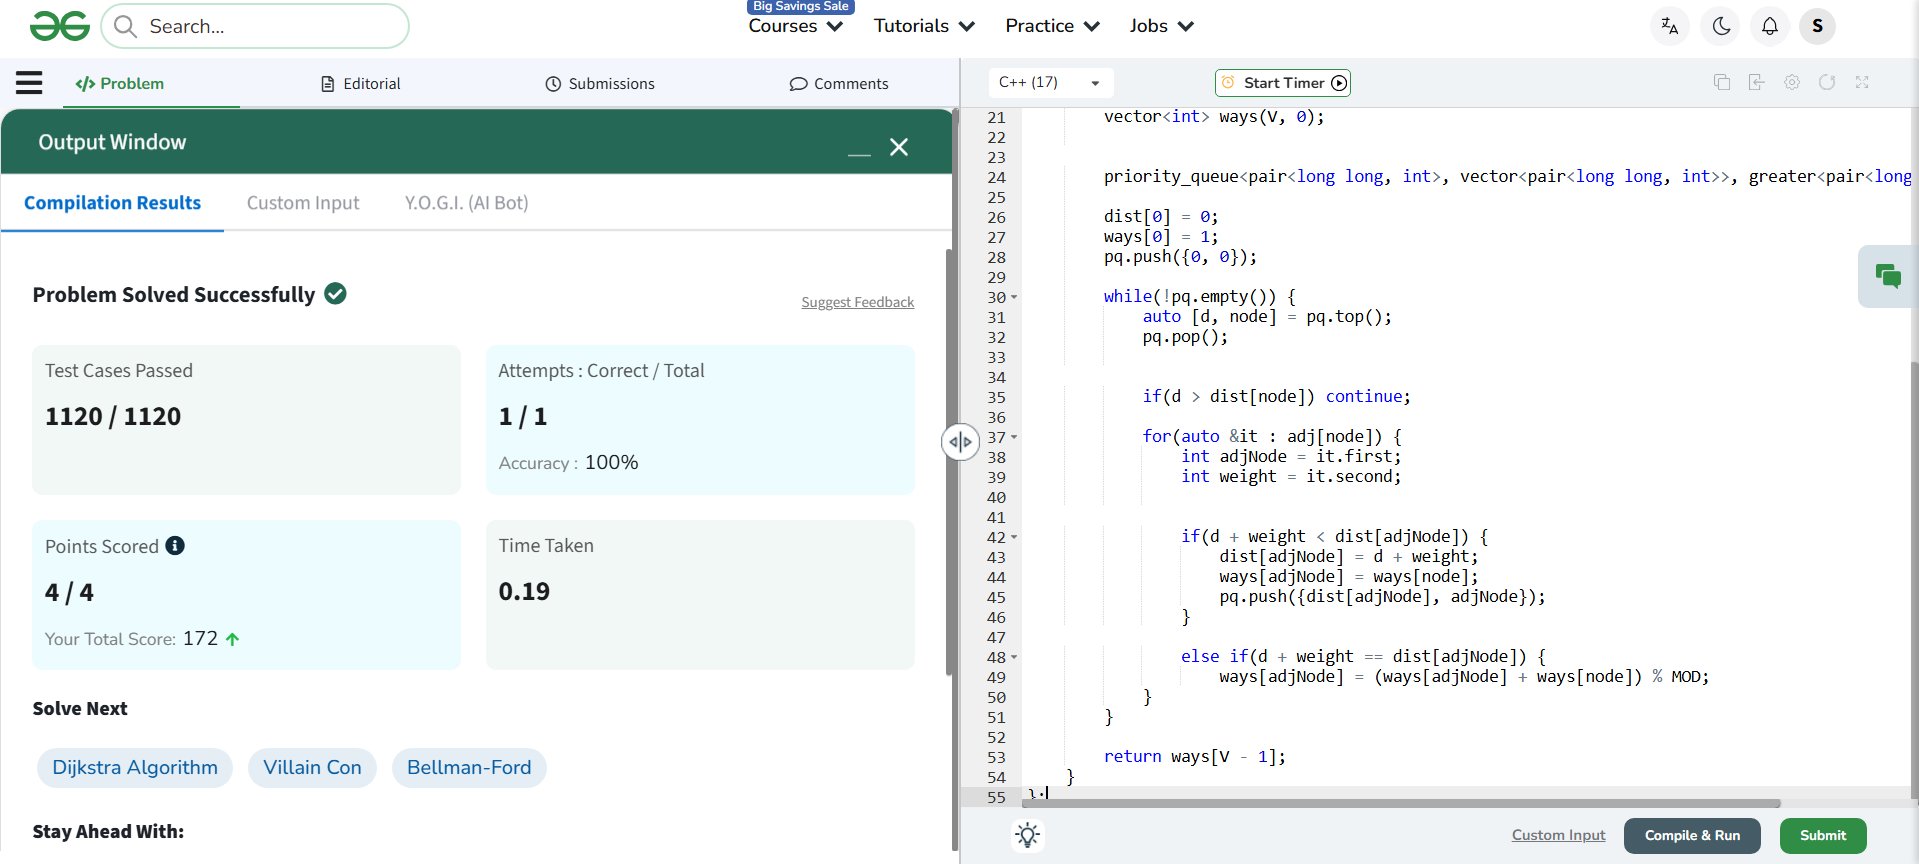The height and width of the screenshot is (864, 1919).
Task: Click the copy code icon in editor
Action: [x=1721, y=82]
